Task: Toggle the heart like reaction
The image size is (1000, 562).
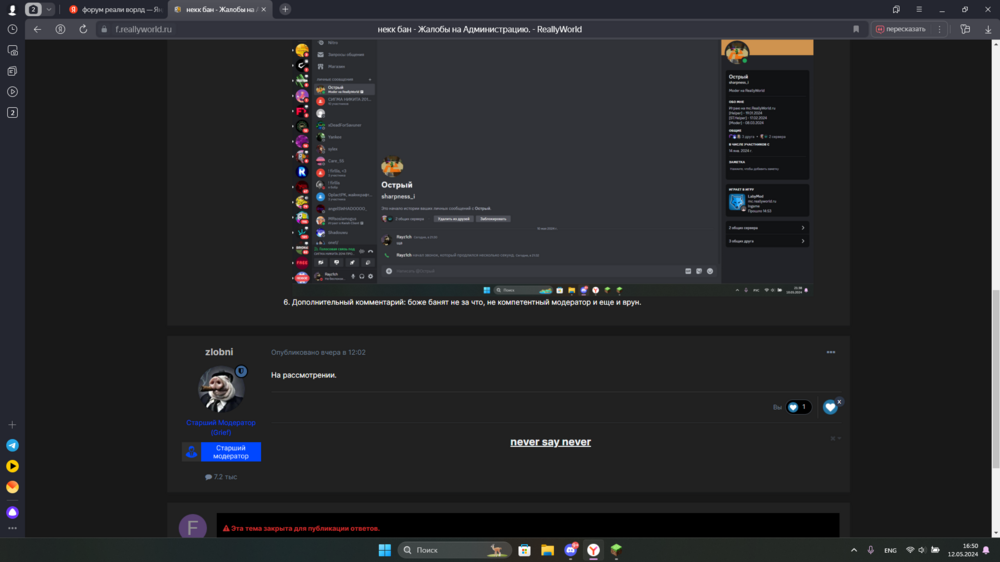Action: tap(830, 407)
